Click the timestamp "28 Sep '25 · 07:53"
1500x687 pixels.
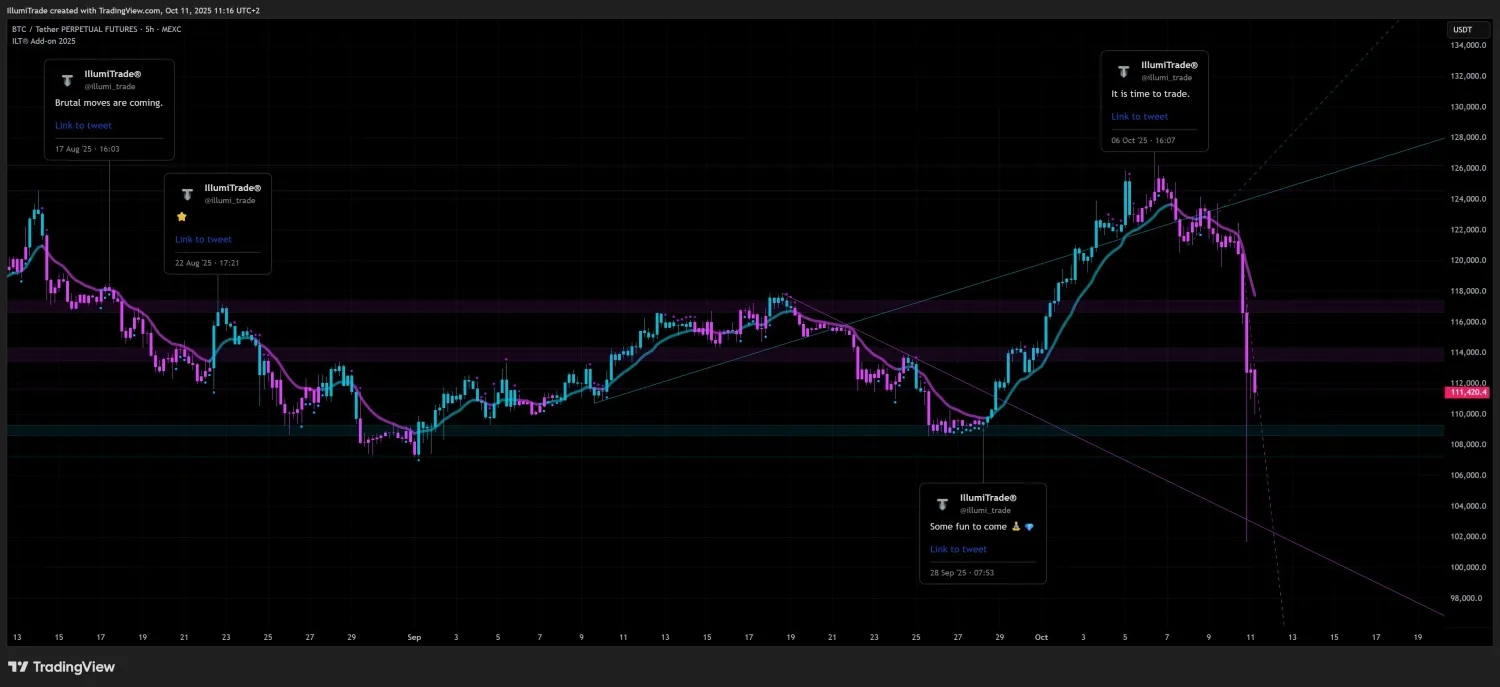[x=962, y=573]
